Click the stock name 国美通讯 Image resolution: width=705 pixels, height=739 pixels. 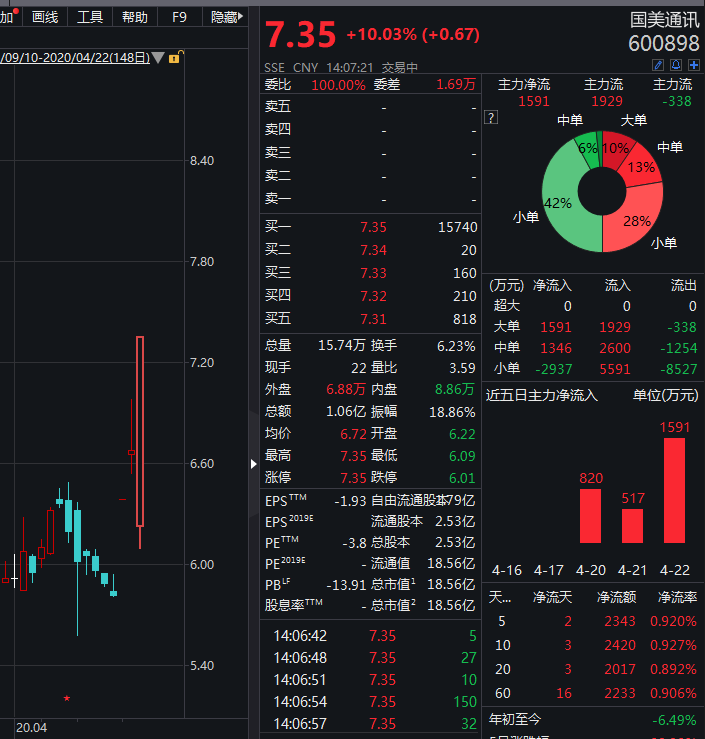click(664, 20)
